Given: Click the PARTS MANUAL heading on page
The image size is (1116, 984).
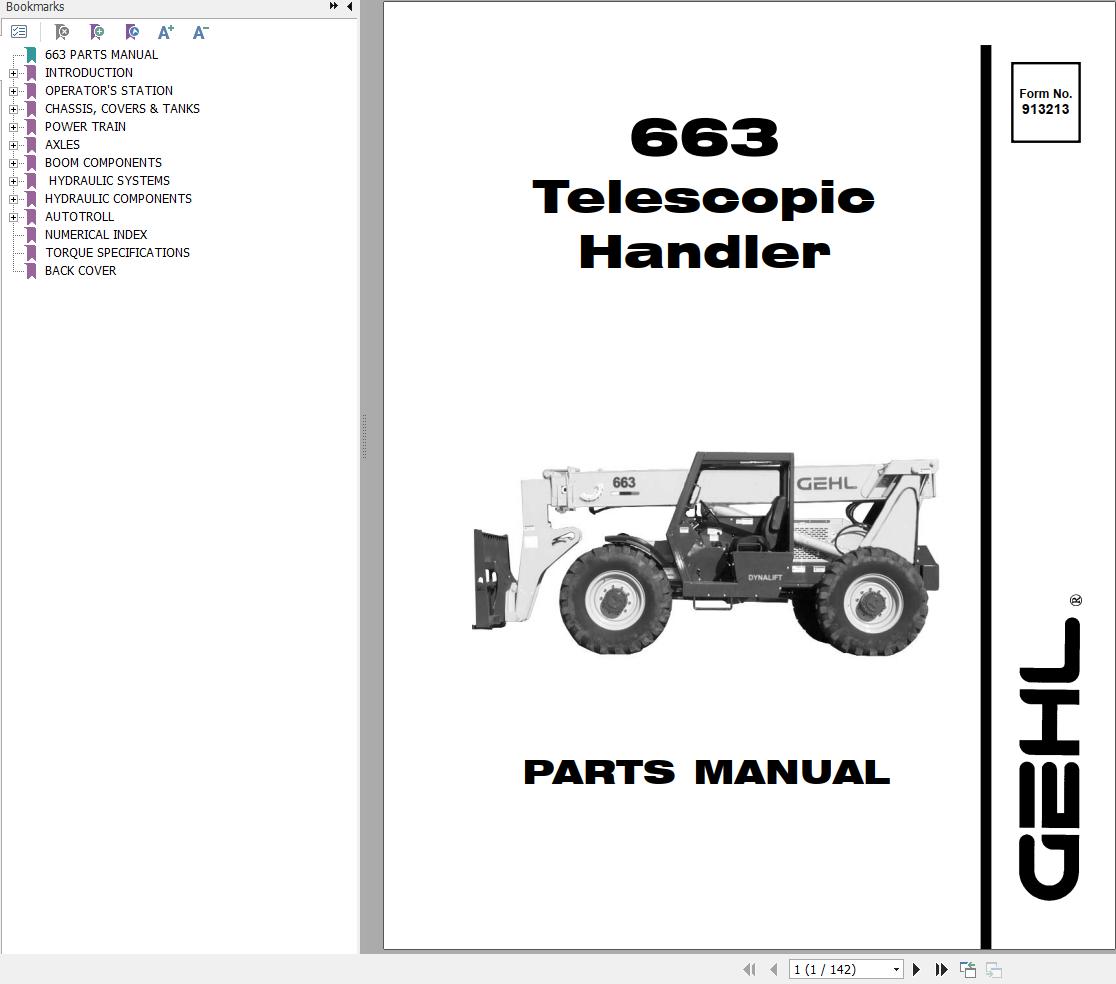Looking at the screenshot, I should (706, 772).
